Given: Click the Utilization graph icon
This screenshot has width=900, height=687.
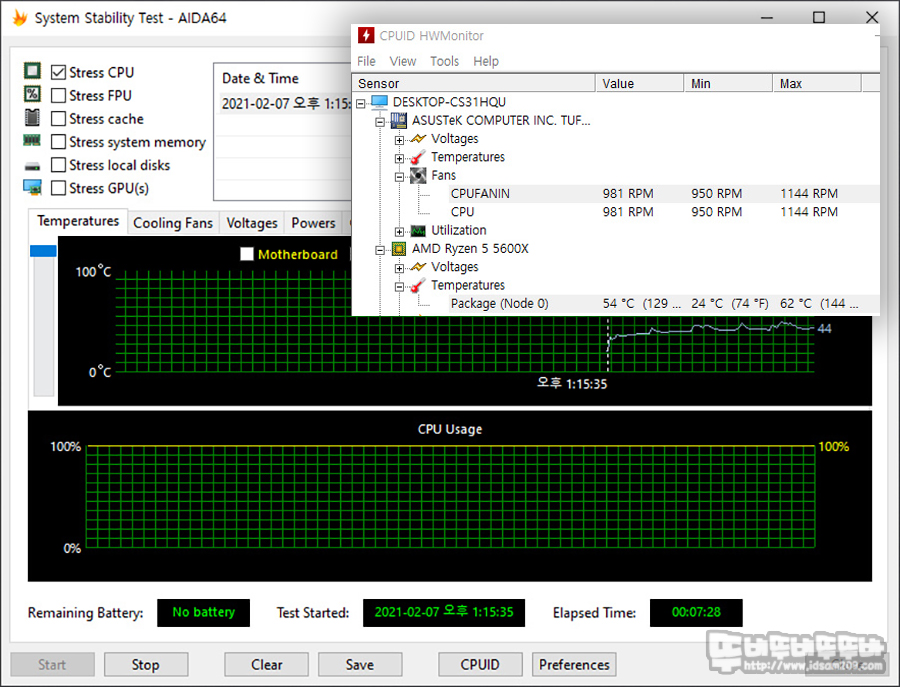Looking at the screenshot, I should 418,230.
